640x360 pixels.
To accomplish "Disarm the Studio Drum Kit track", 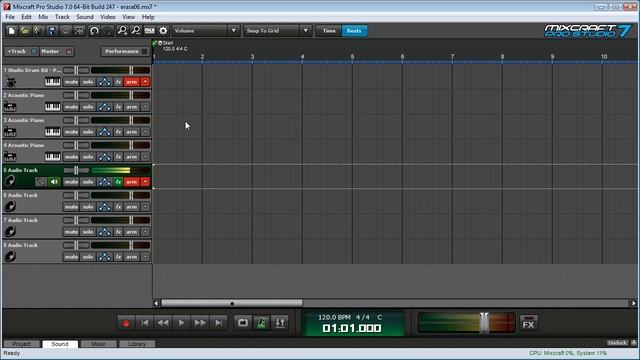I will (131, 82).
